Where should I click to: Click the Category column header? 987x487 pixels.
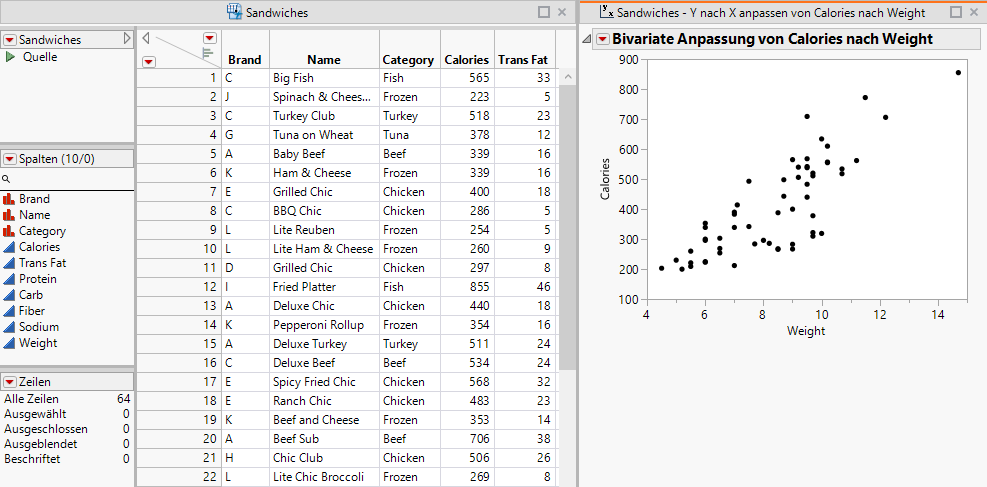coord(409,60)
